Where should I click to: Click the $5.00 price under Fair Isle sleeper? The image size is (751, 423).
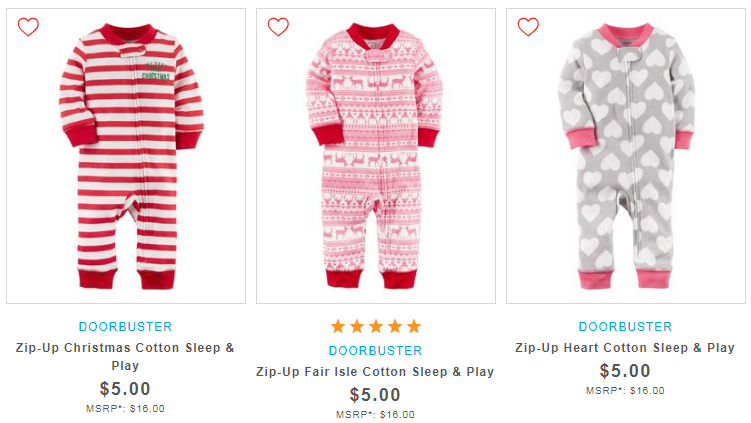coord(375,395)
